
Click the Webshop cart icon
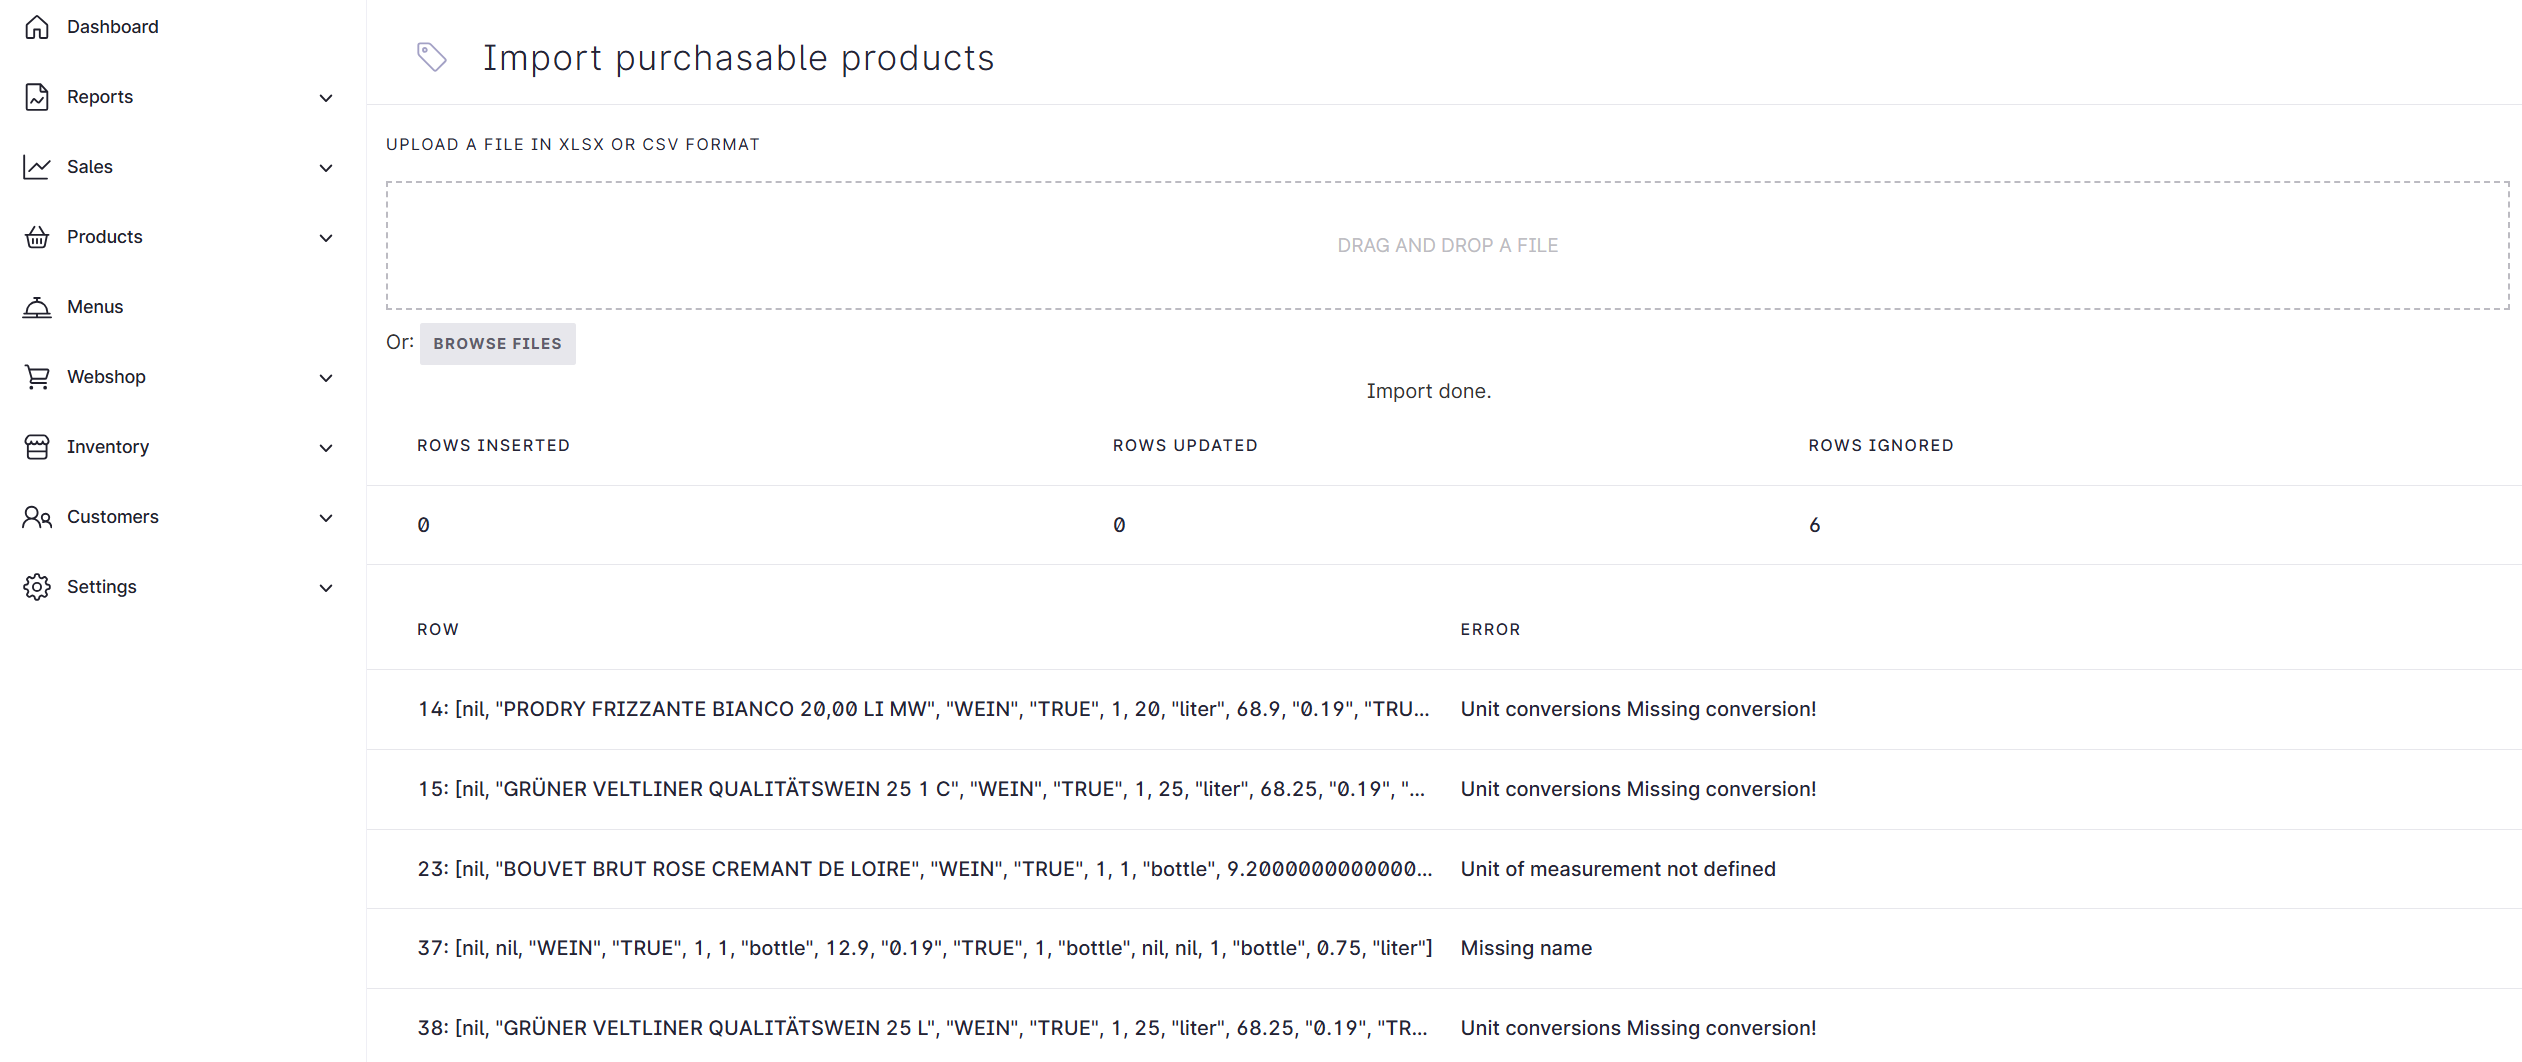37,377
